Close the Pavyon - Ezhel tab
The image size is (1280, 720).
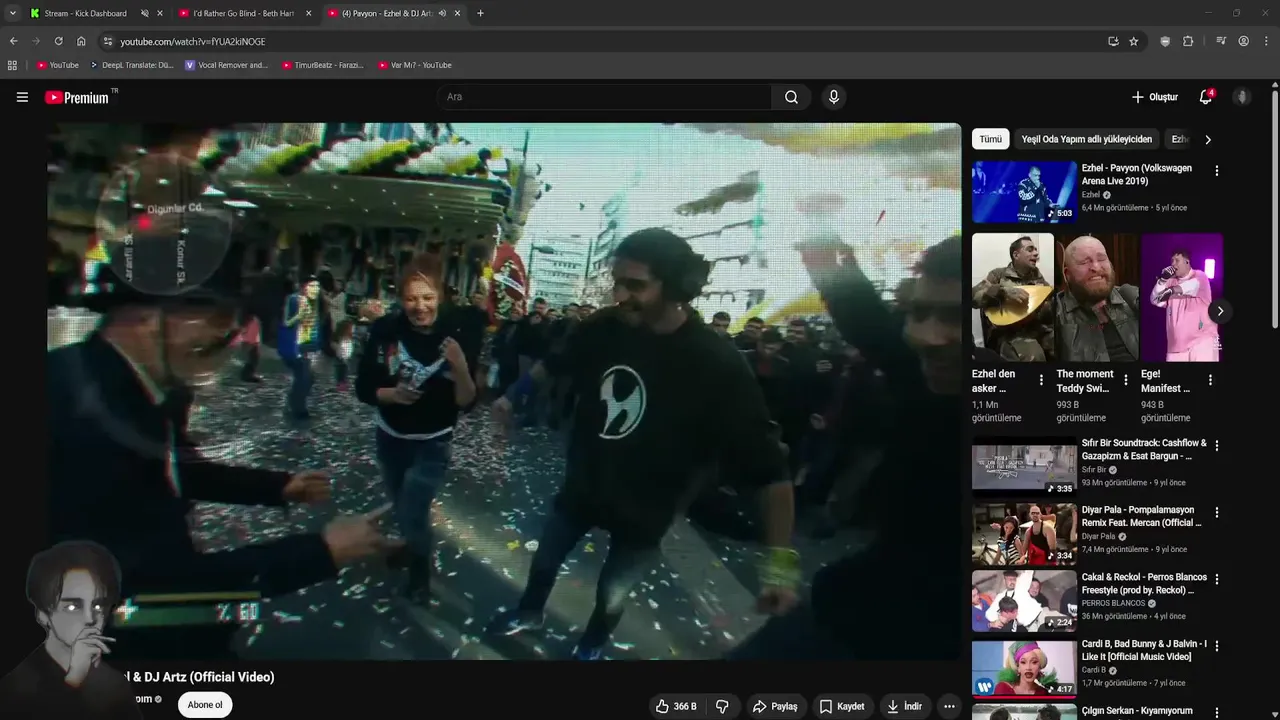458,13
